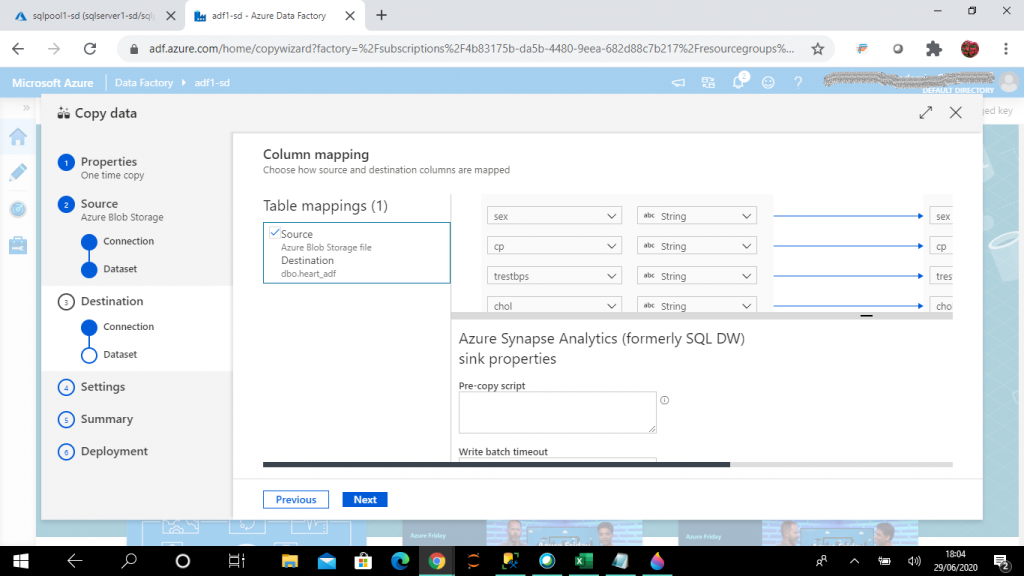Screen dimensions: 1024x576
Task: Open Excel from the taskbar
Action: [x=583, y=561]
